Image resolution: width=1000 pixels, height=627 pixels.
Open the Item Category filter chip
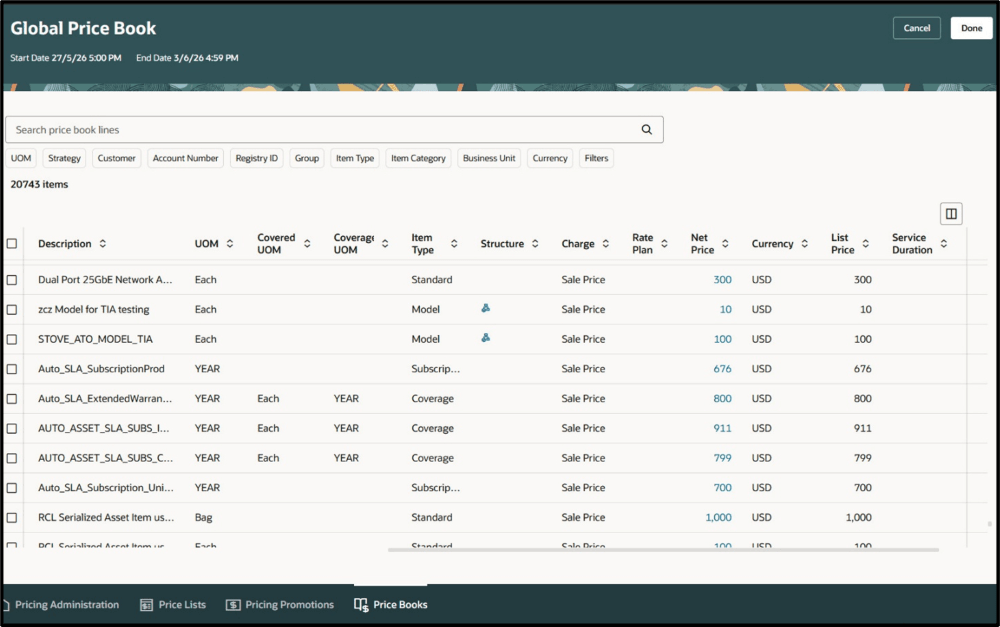[418, 158]
